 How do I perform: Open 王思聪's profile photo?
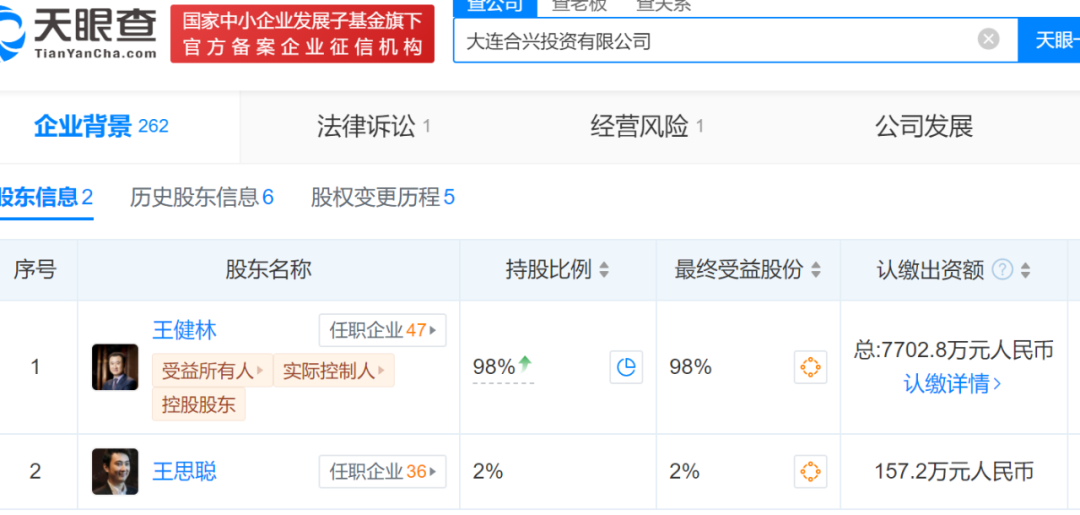[x=115, y=472]
